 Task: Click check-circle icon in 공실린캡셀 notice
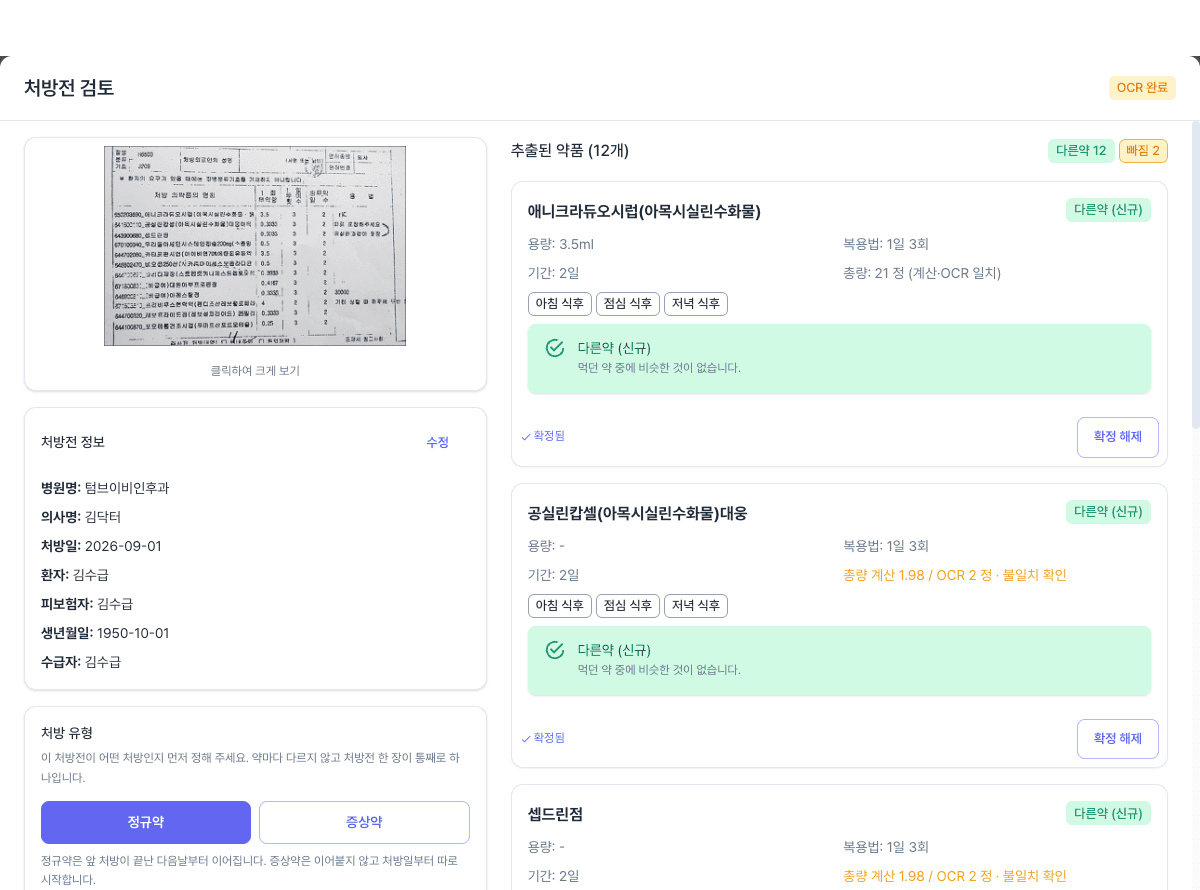pyautogui.click(x=555, y=650)
